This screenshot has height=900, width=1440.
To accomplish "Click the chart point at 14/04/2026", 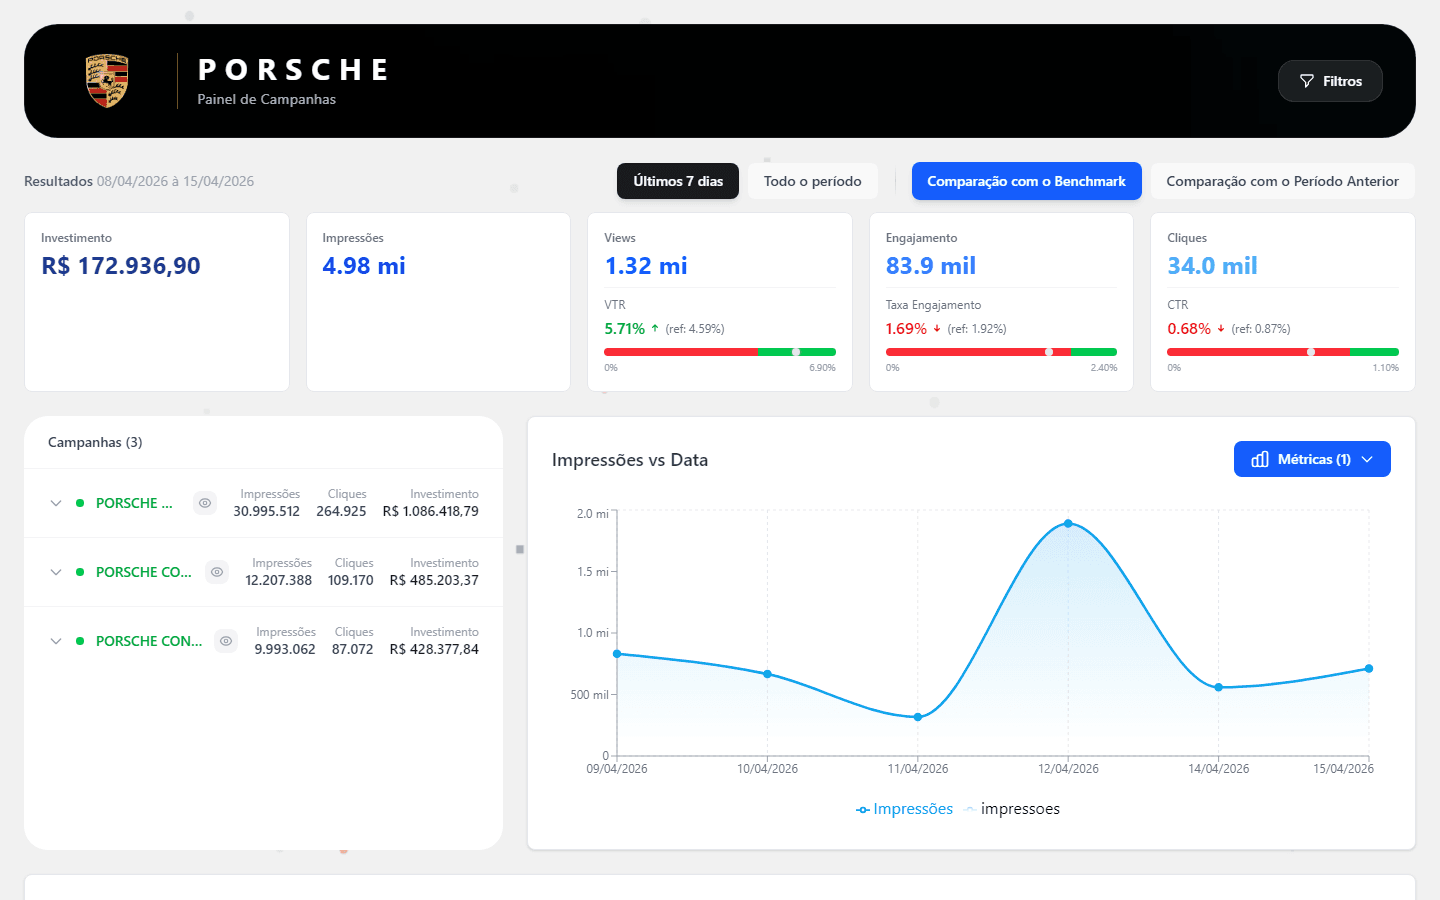I will coord(1218,687).
